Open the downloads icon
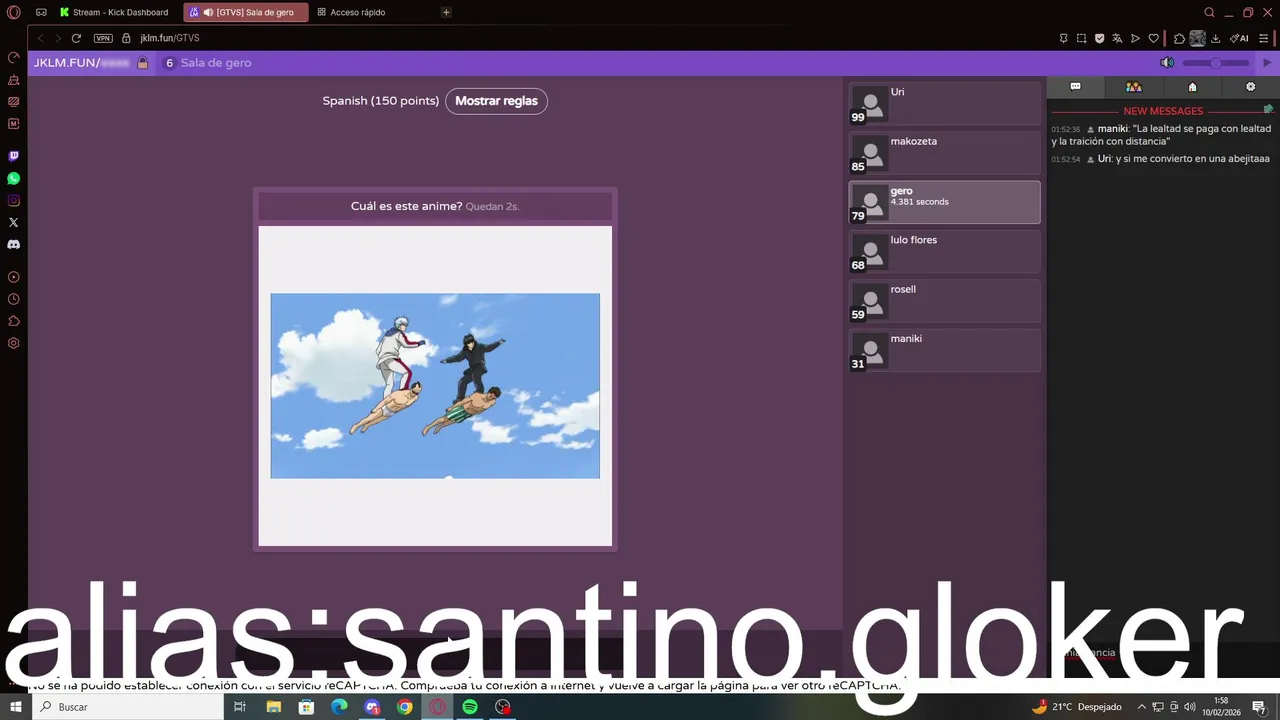Screen dimensions: 1280x720 1216,38
